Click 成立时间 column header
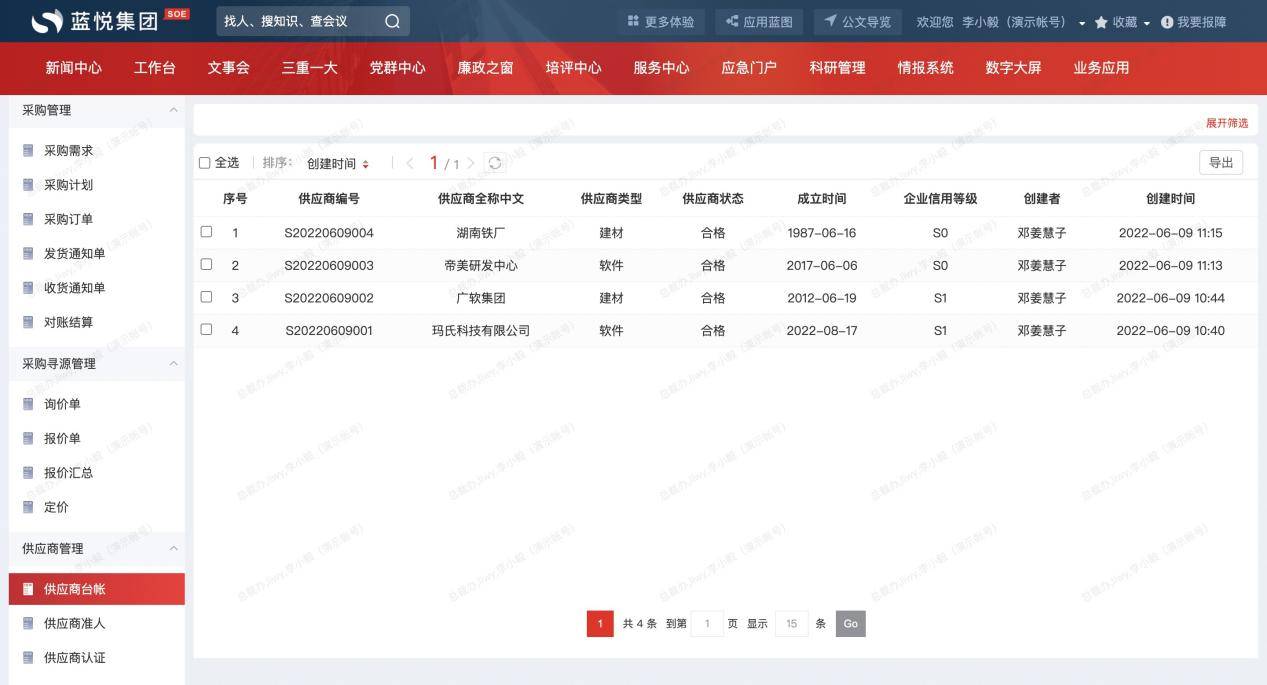1267x685 pixels. click(822, 199)
